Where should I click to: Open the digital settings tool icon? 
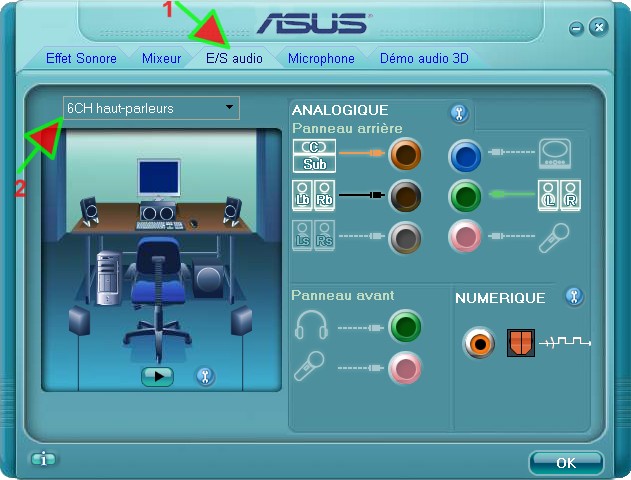pos(573,296)
